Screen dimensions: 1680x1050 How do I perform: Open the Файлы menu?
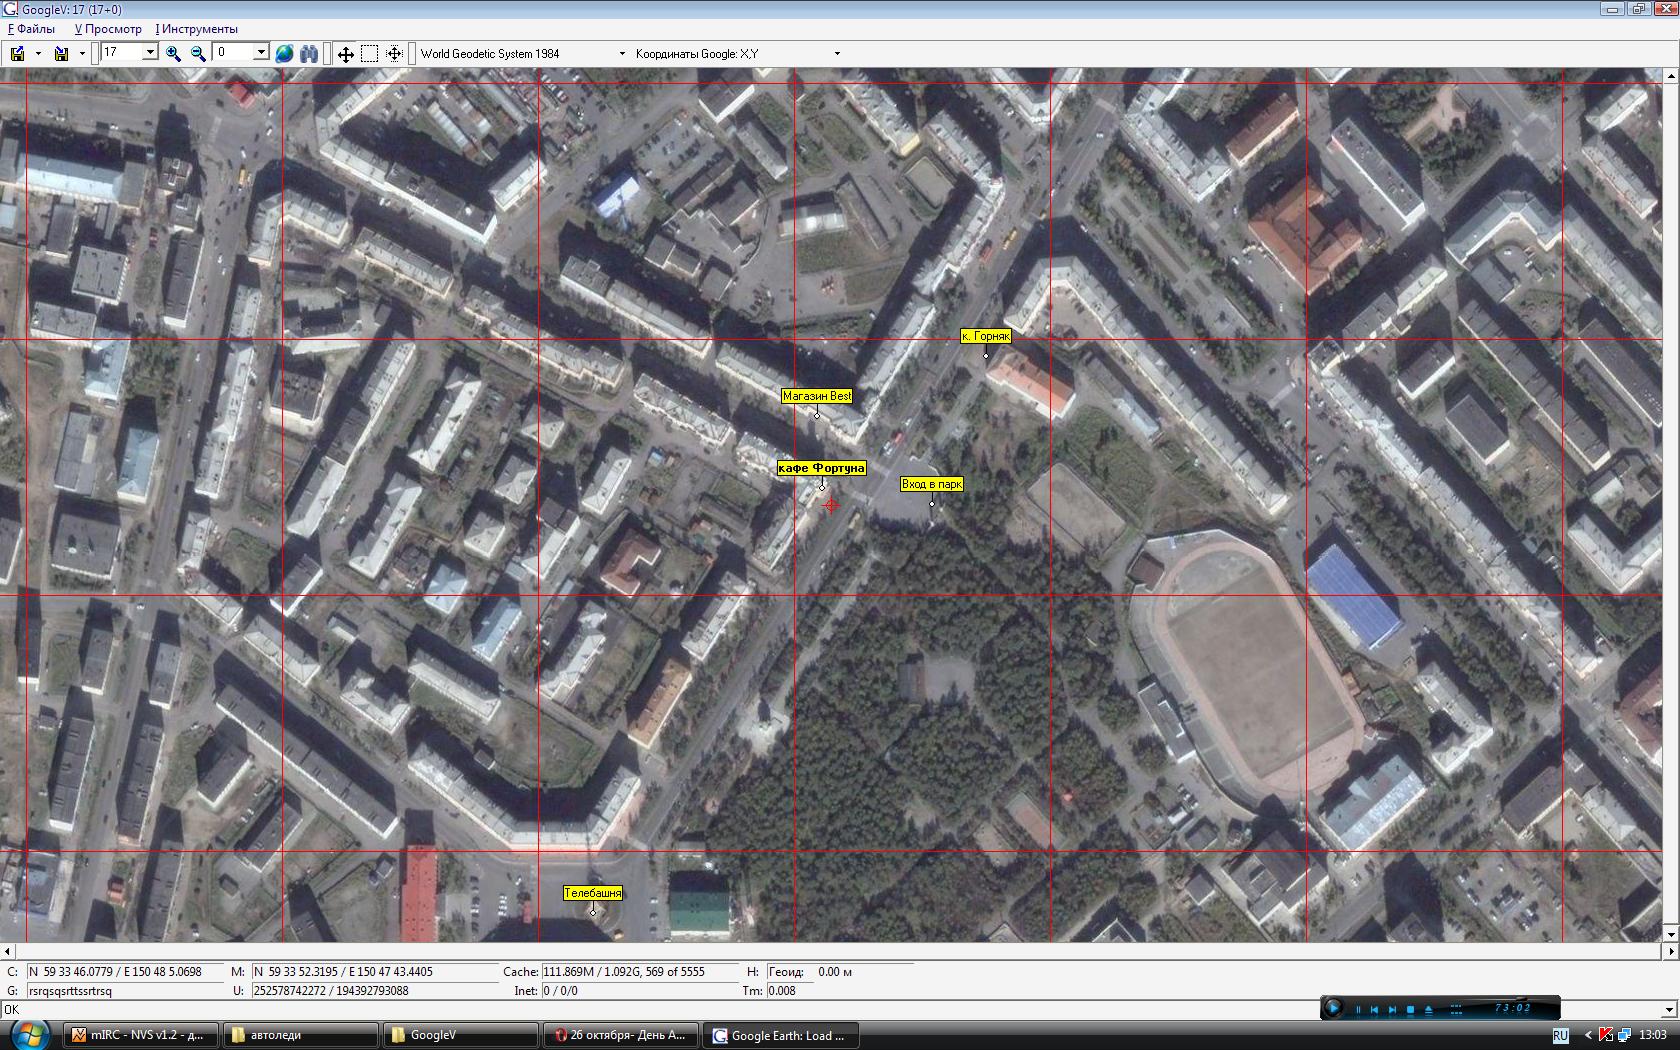point(32,29)
